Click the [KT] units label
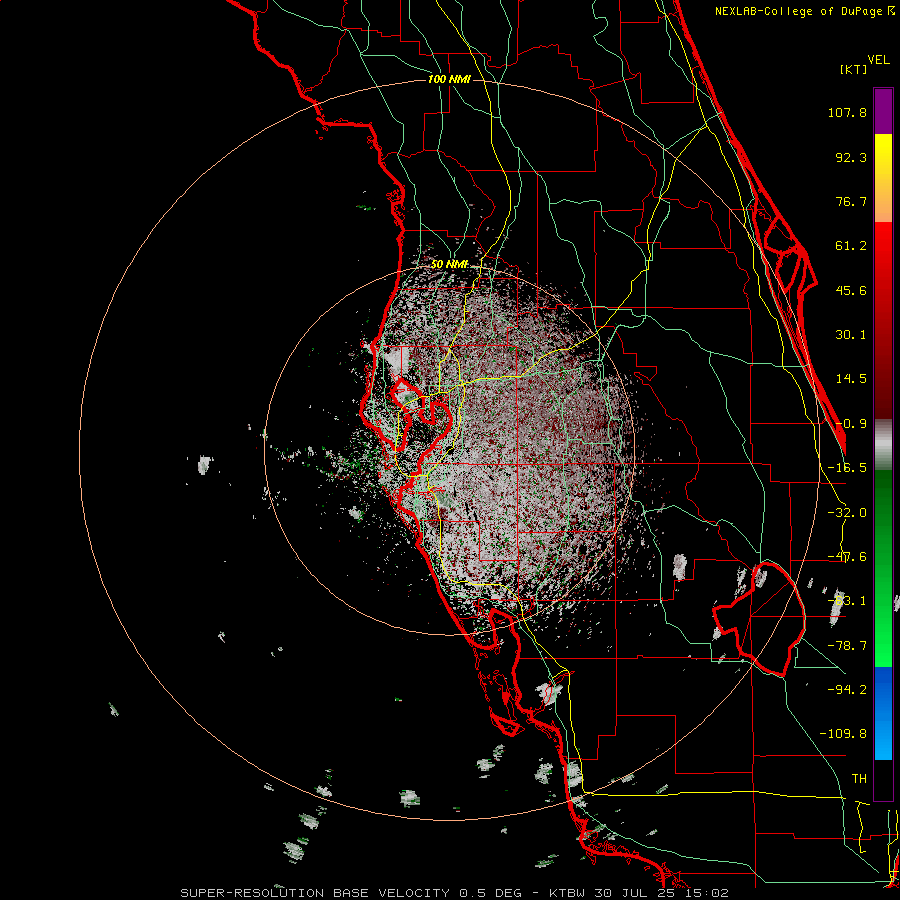 tap(853, 69)
